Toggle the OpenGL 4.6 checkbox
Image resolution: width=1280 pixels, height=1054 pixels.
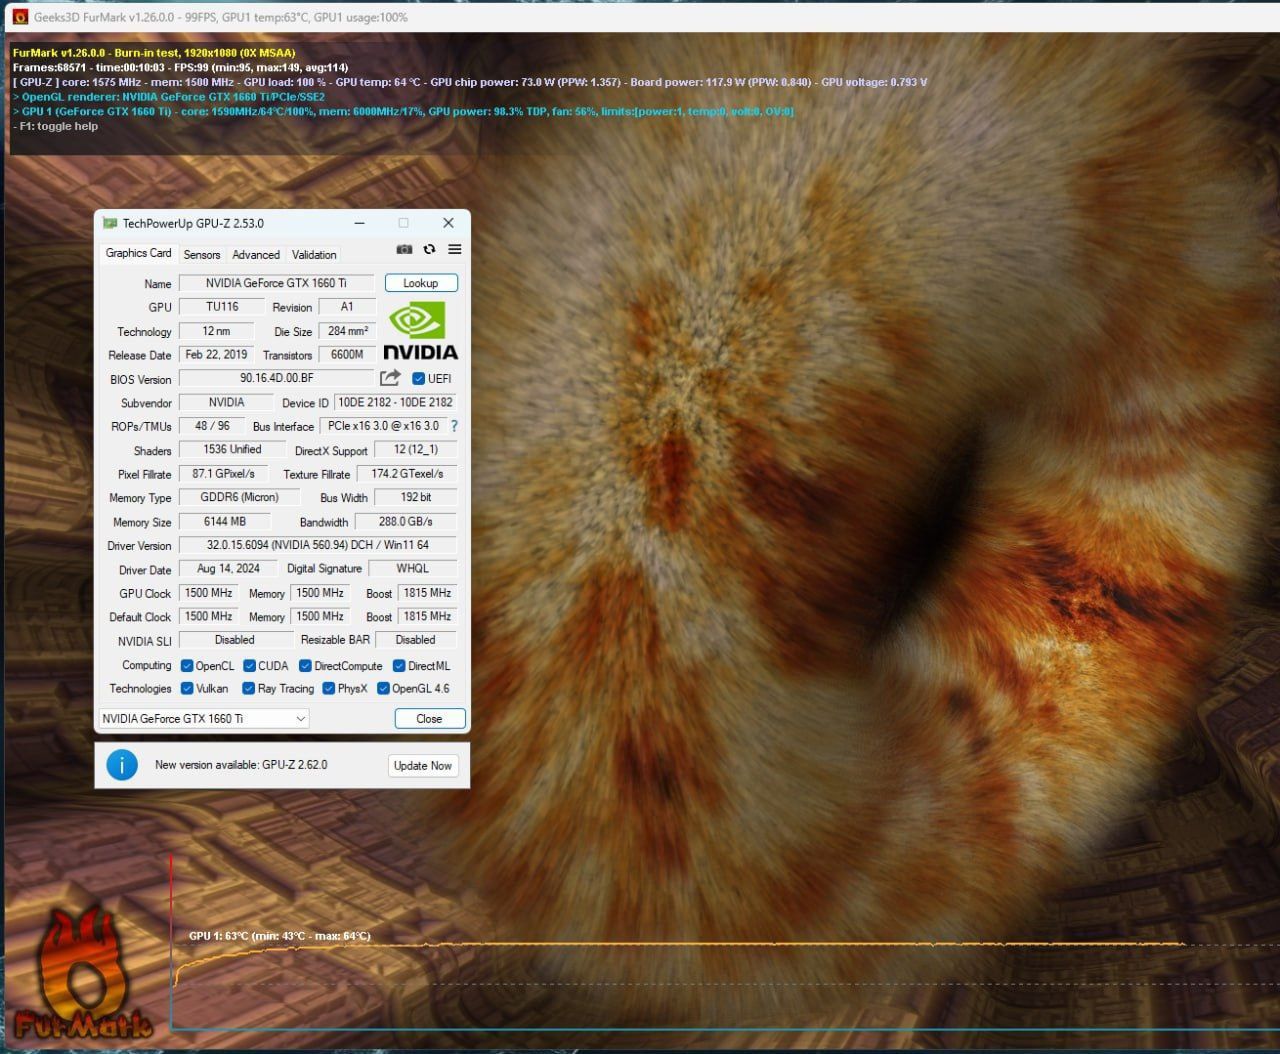tap(383, 689)
